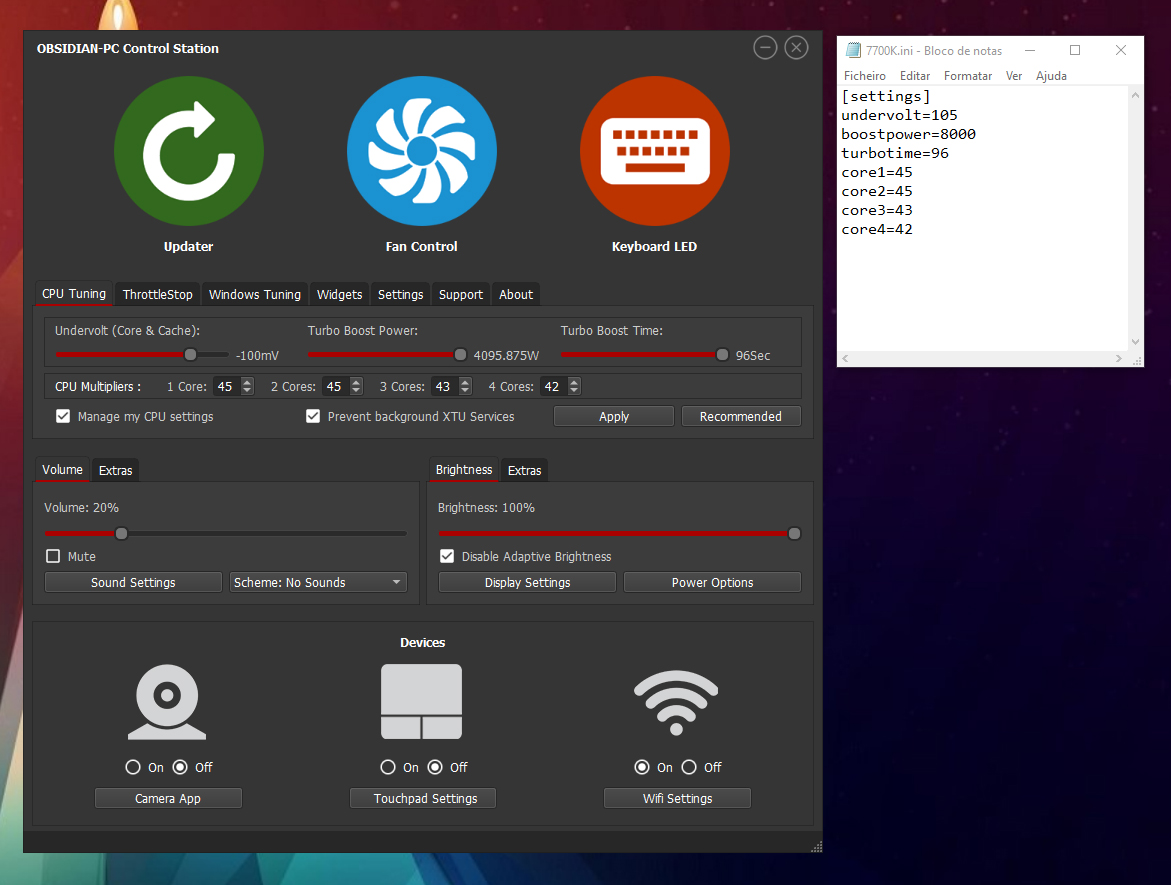Increase the 1 Core multiplier
This screenshot has width=1171, height=885.
point(247,382)
